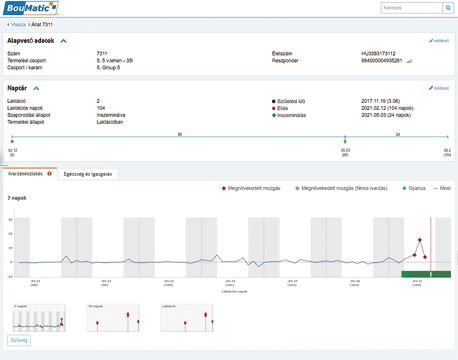Collapse the Alapvető adatok section

point(64,41)
